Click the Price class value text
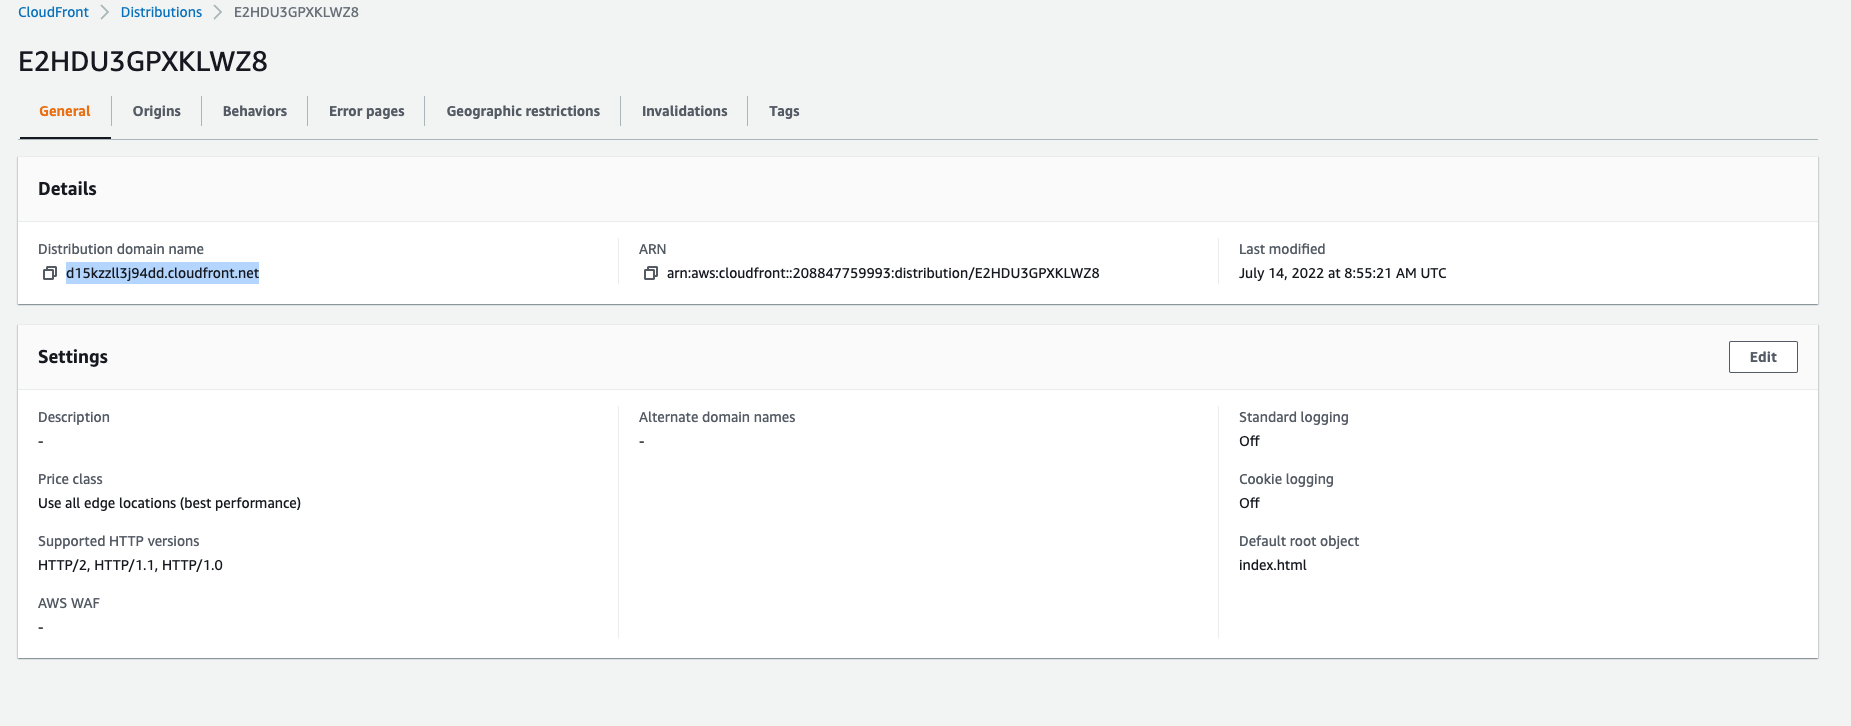Viewport: 1851px width, 726px height. (169, 503)
